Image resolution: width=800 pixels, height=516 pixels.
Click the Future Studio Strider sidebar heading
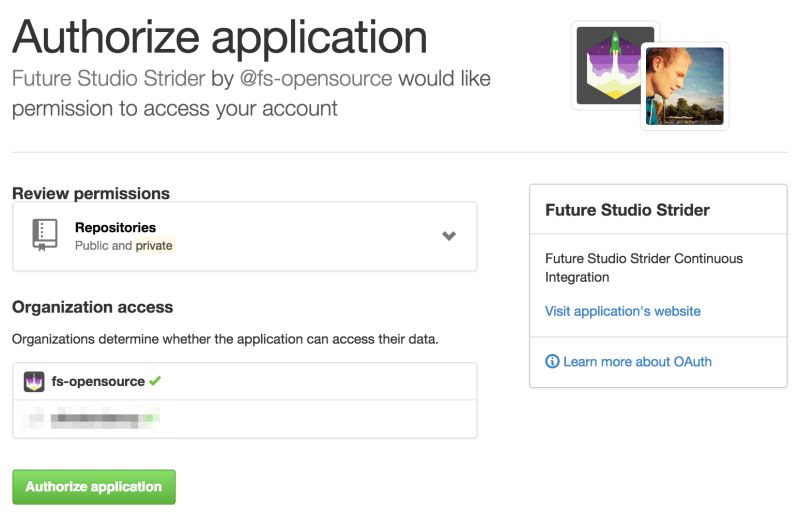627,210
